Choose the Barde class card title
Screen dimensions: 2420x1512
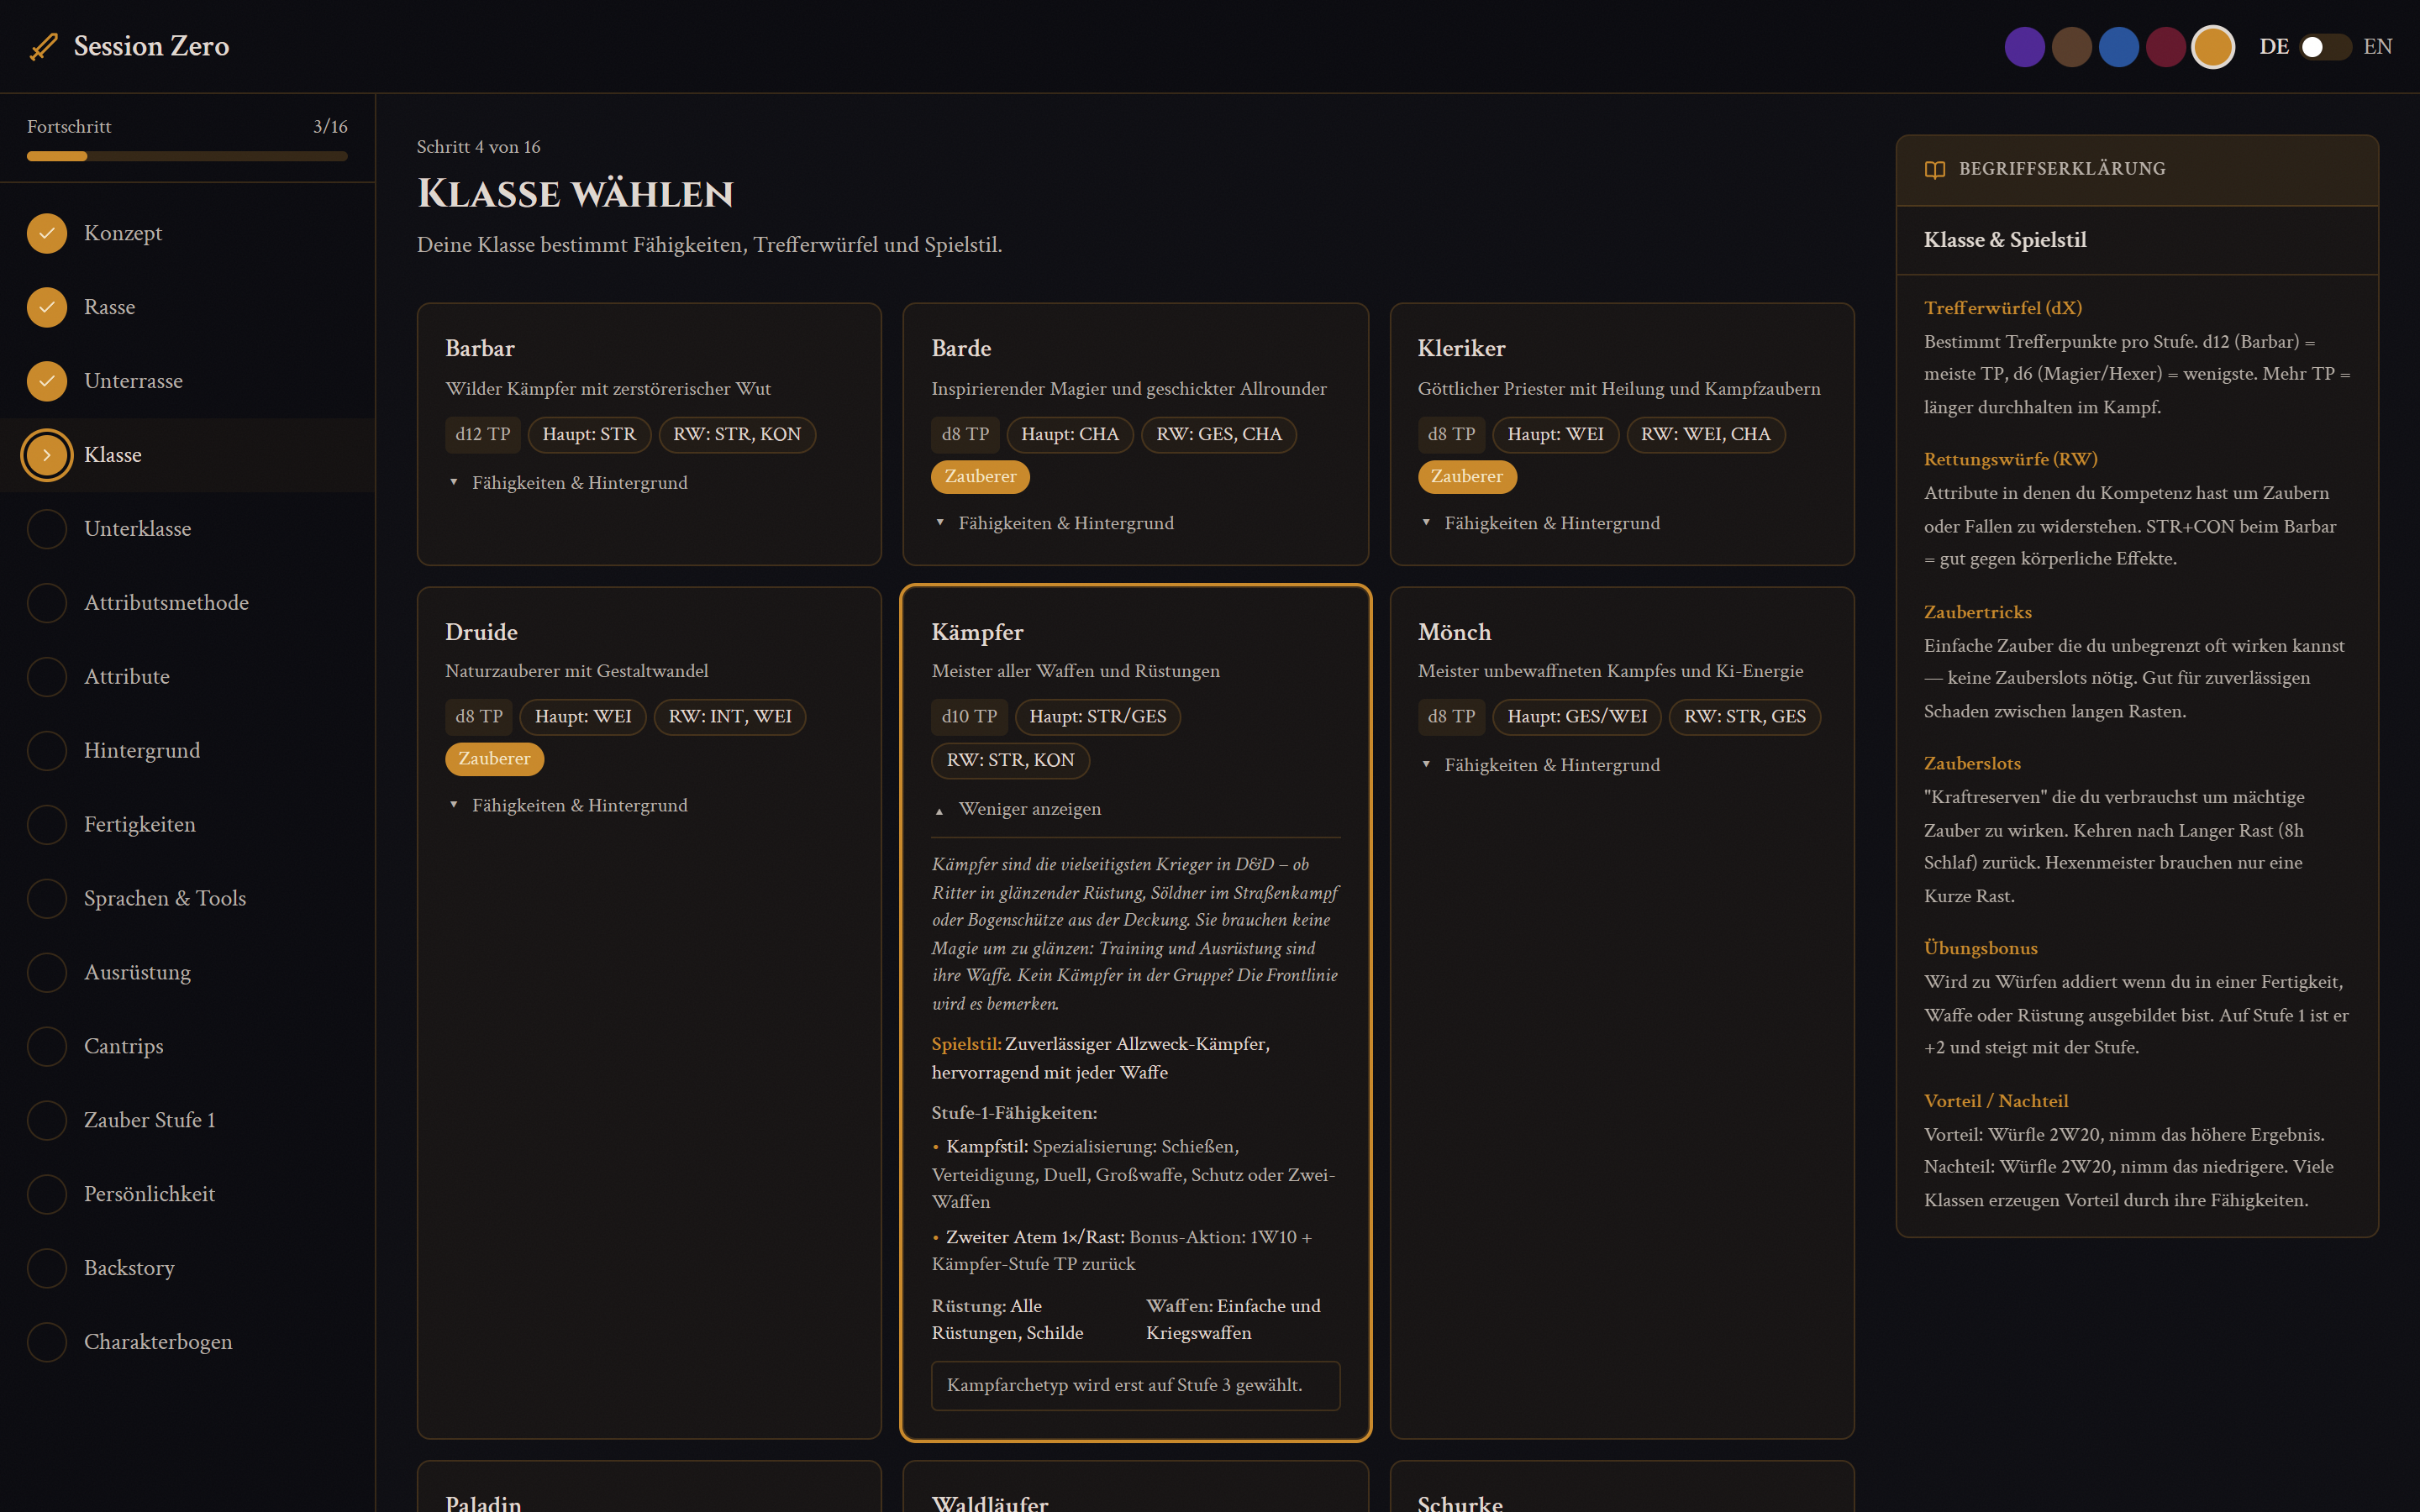pos(962,348)
